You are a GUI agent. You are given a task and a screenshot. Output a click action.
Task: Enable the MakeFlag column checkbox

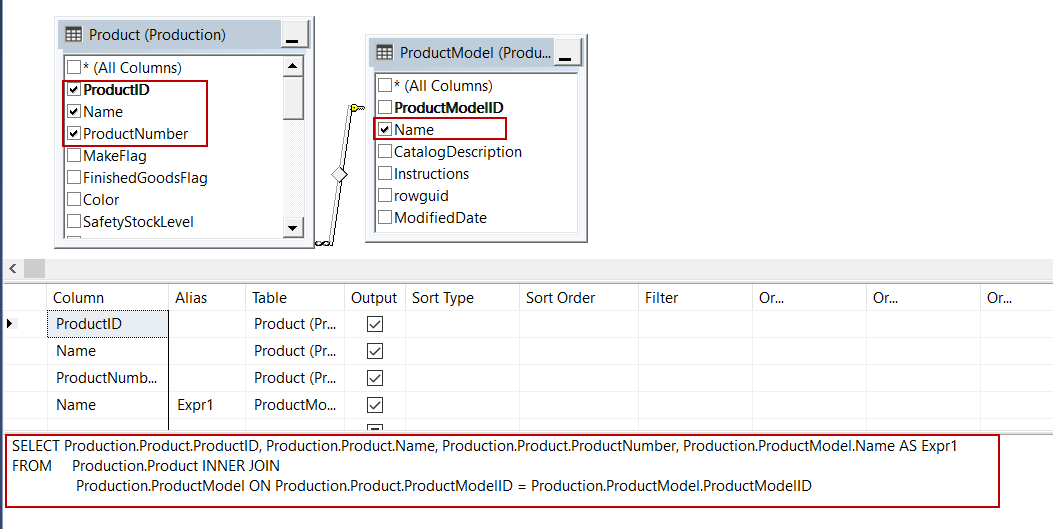pyautogui.click(x=74, y=156)
